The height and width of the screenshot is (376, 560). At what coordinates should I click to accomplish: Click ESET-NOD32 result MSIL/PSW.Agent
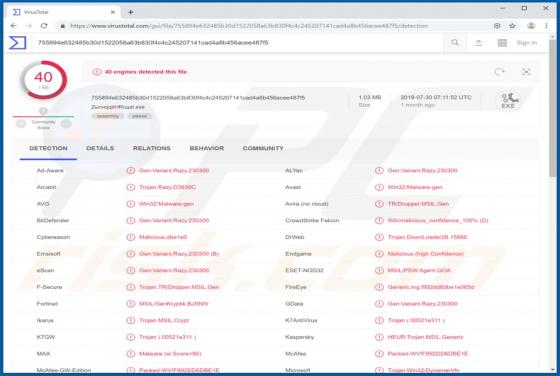click(x=419, y=270)
